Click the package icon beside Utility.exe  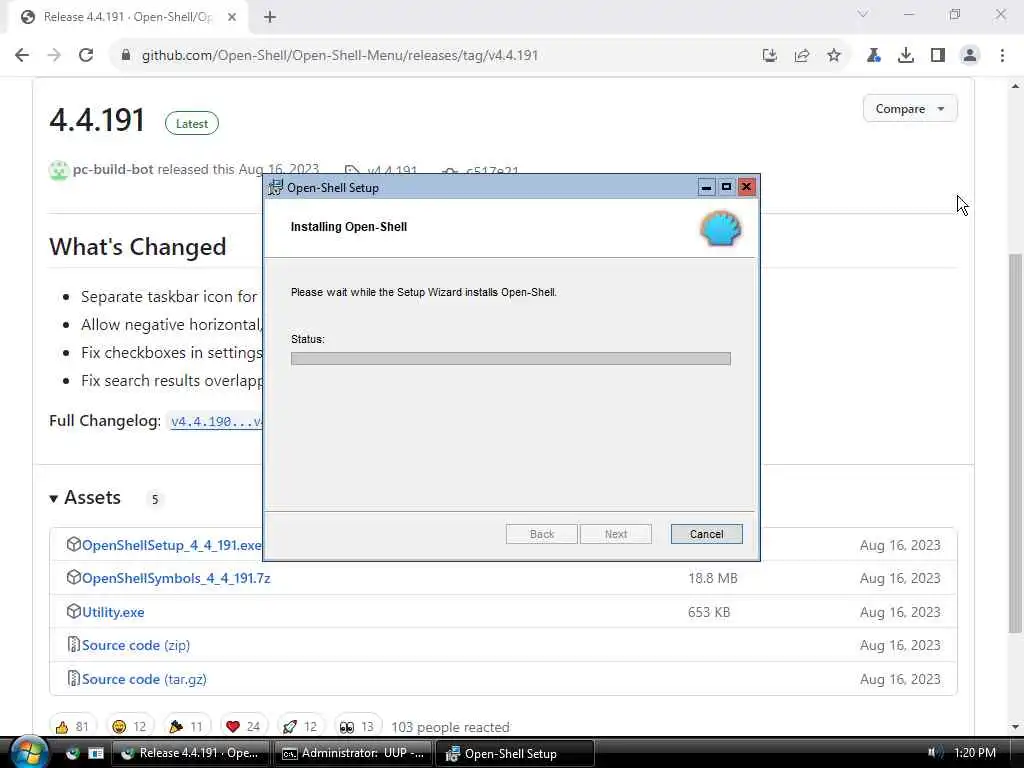pos(73,611)
